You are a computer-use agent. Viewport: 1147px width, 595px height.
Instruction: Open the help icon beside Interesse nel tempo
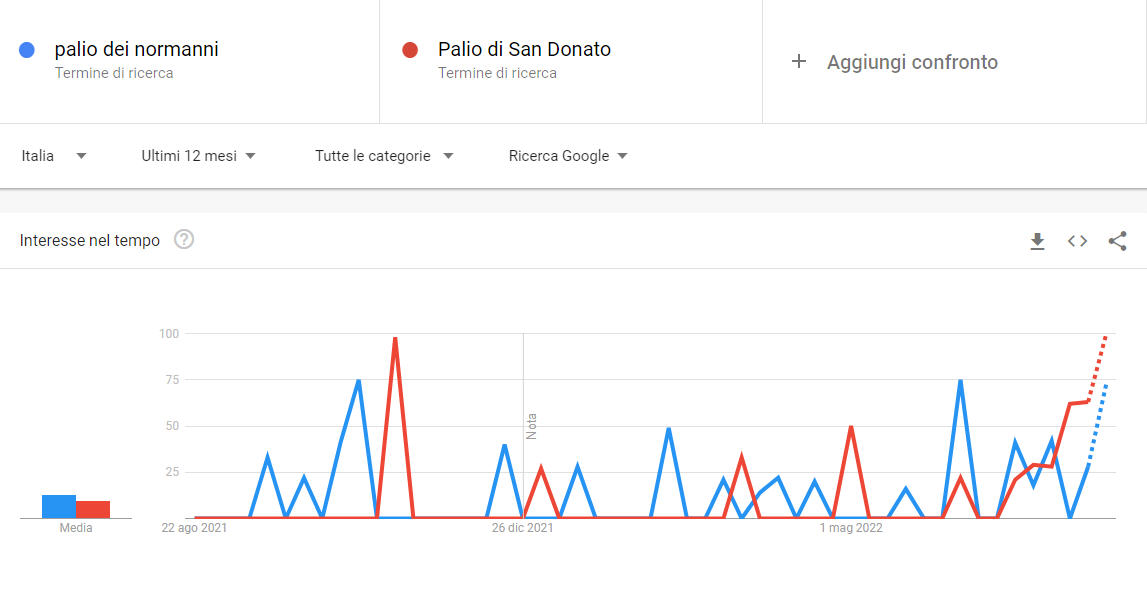[184, 239]
